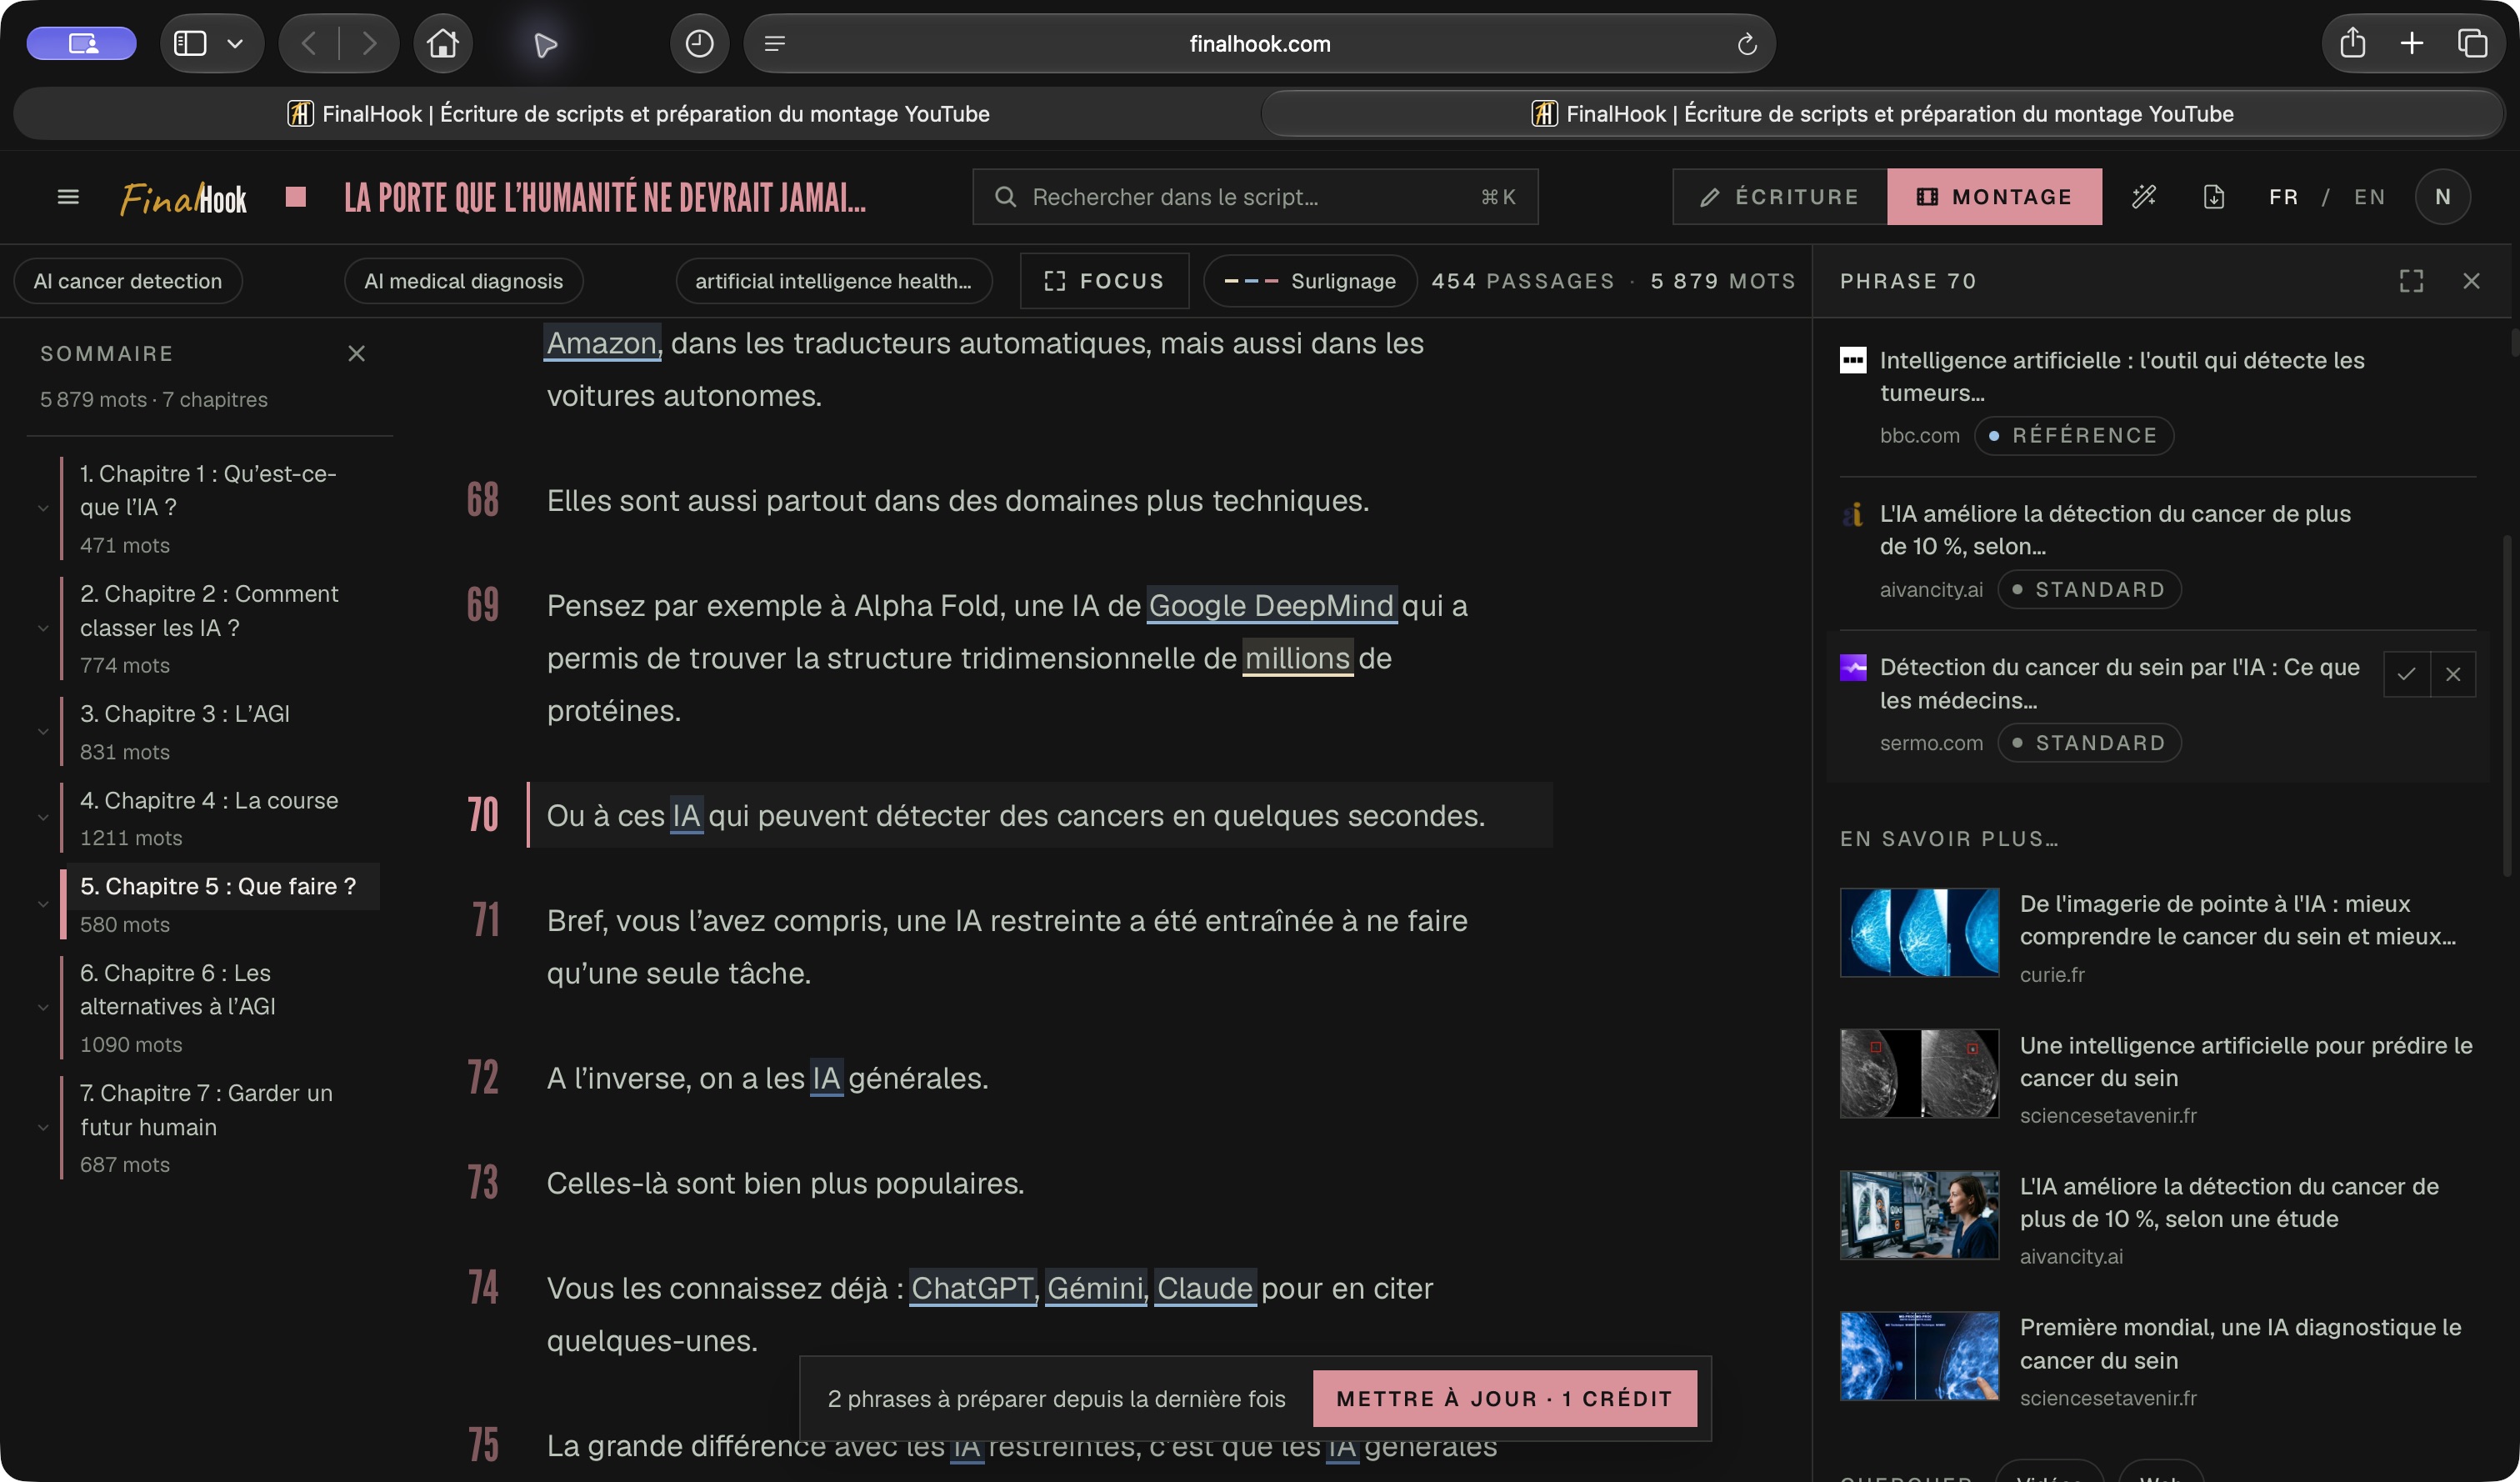
Task: Select artificial intelligence health chip
Action: coord(833,281)
